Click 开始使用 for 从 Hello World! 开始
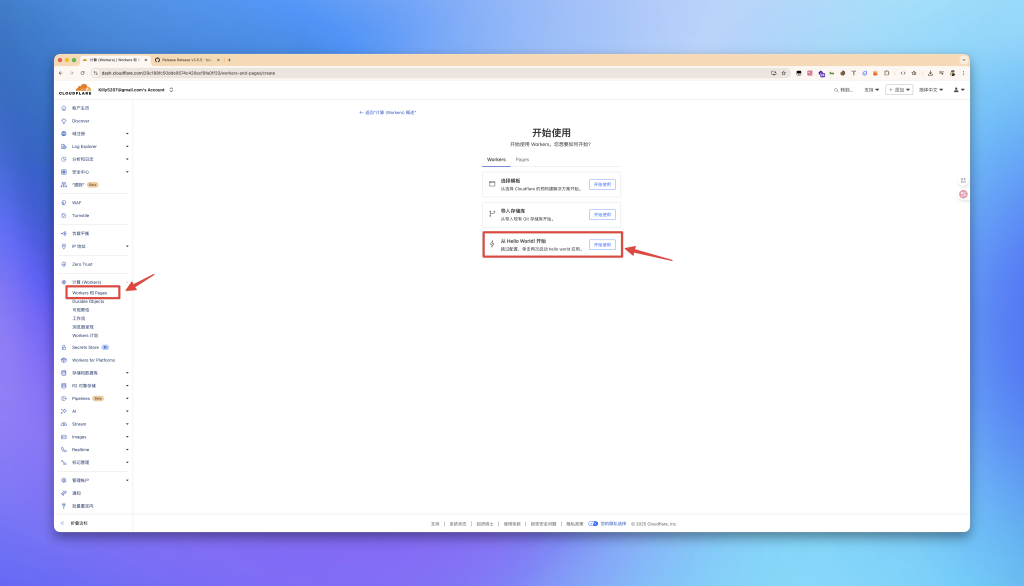1024x586 pixels. tap(602, 244)
